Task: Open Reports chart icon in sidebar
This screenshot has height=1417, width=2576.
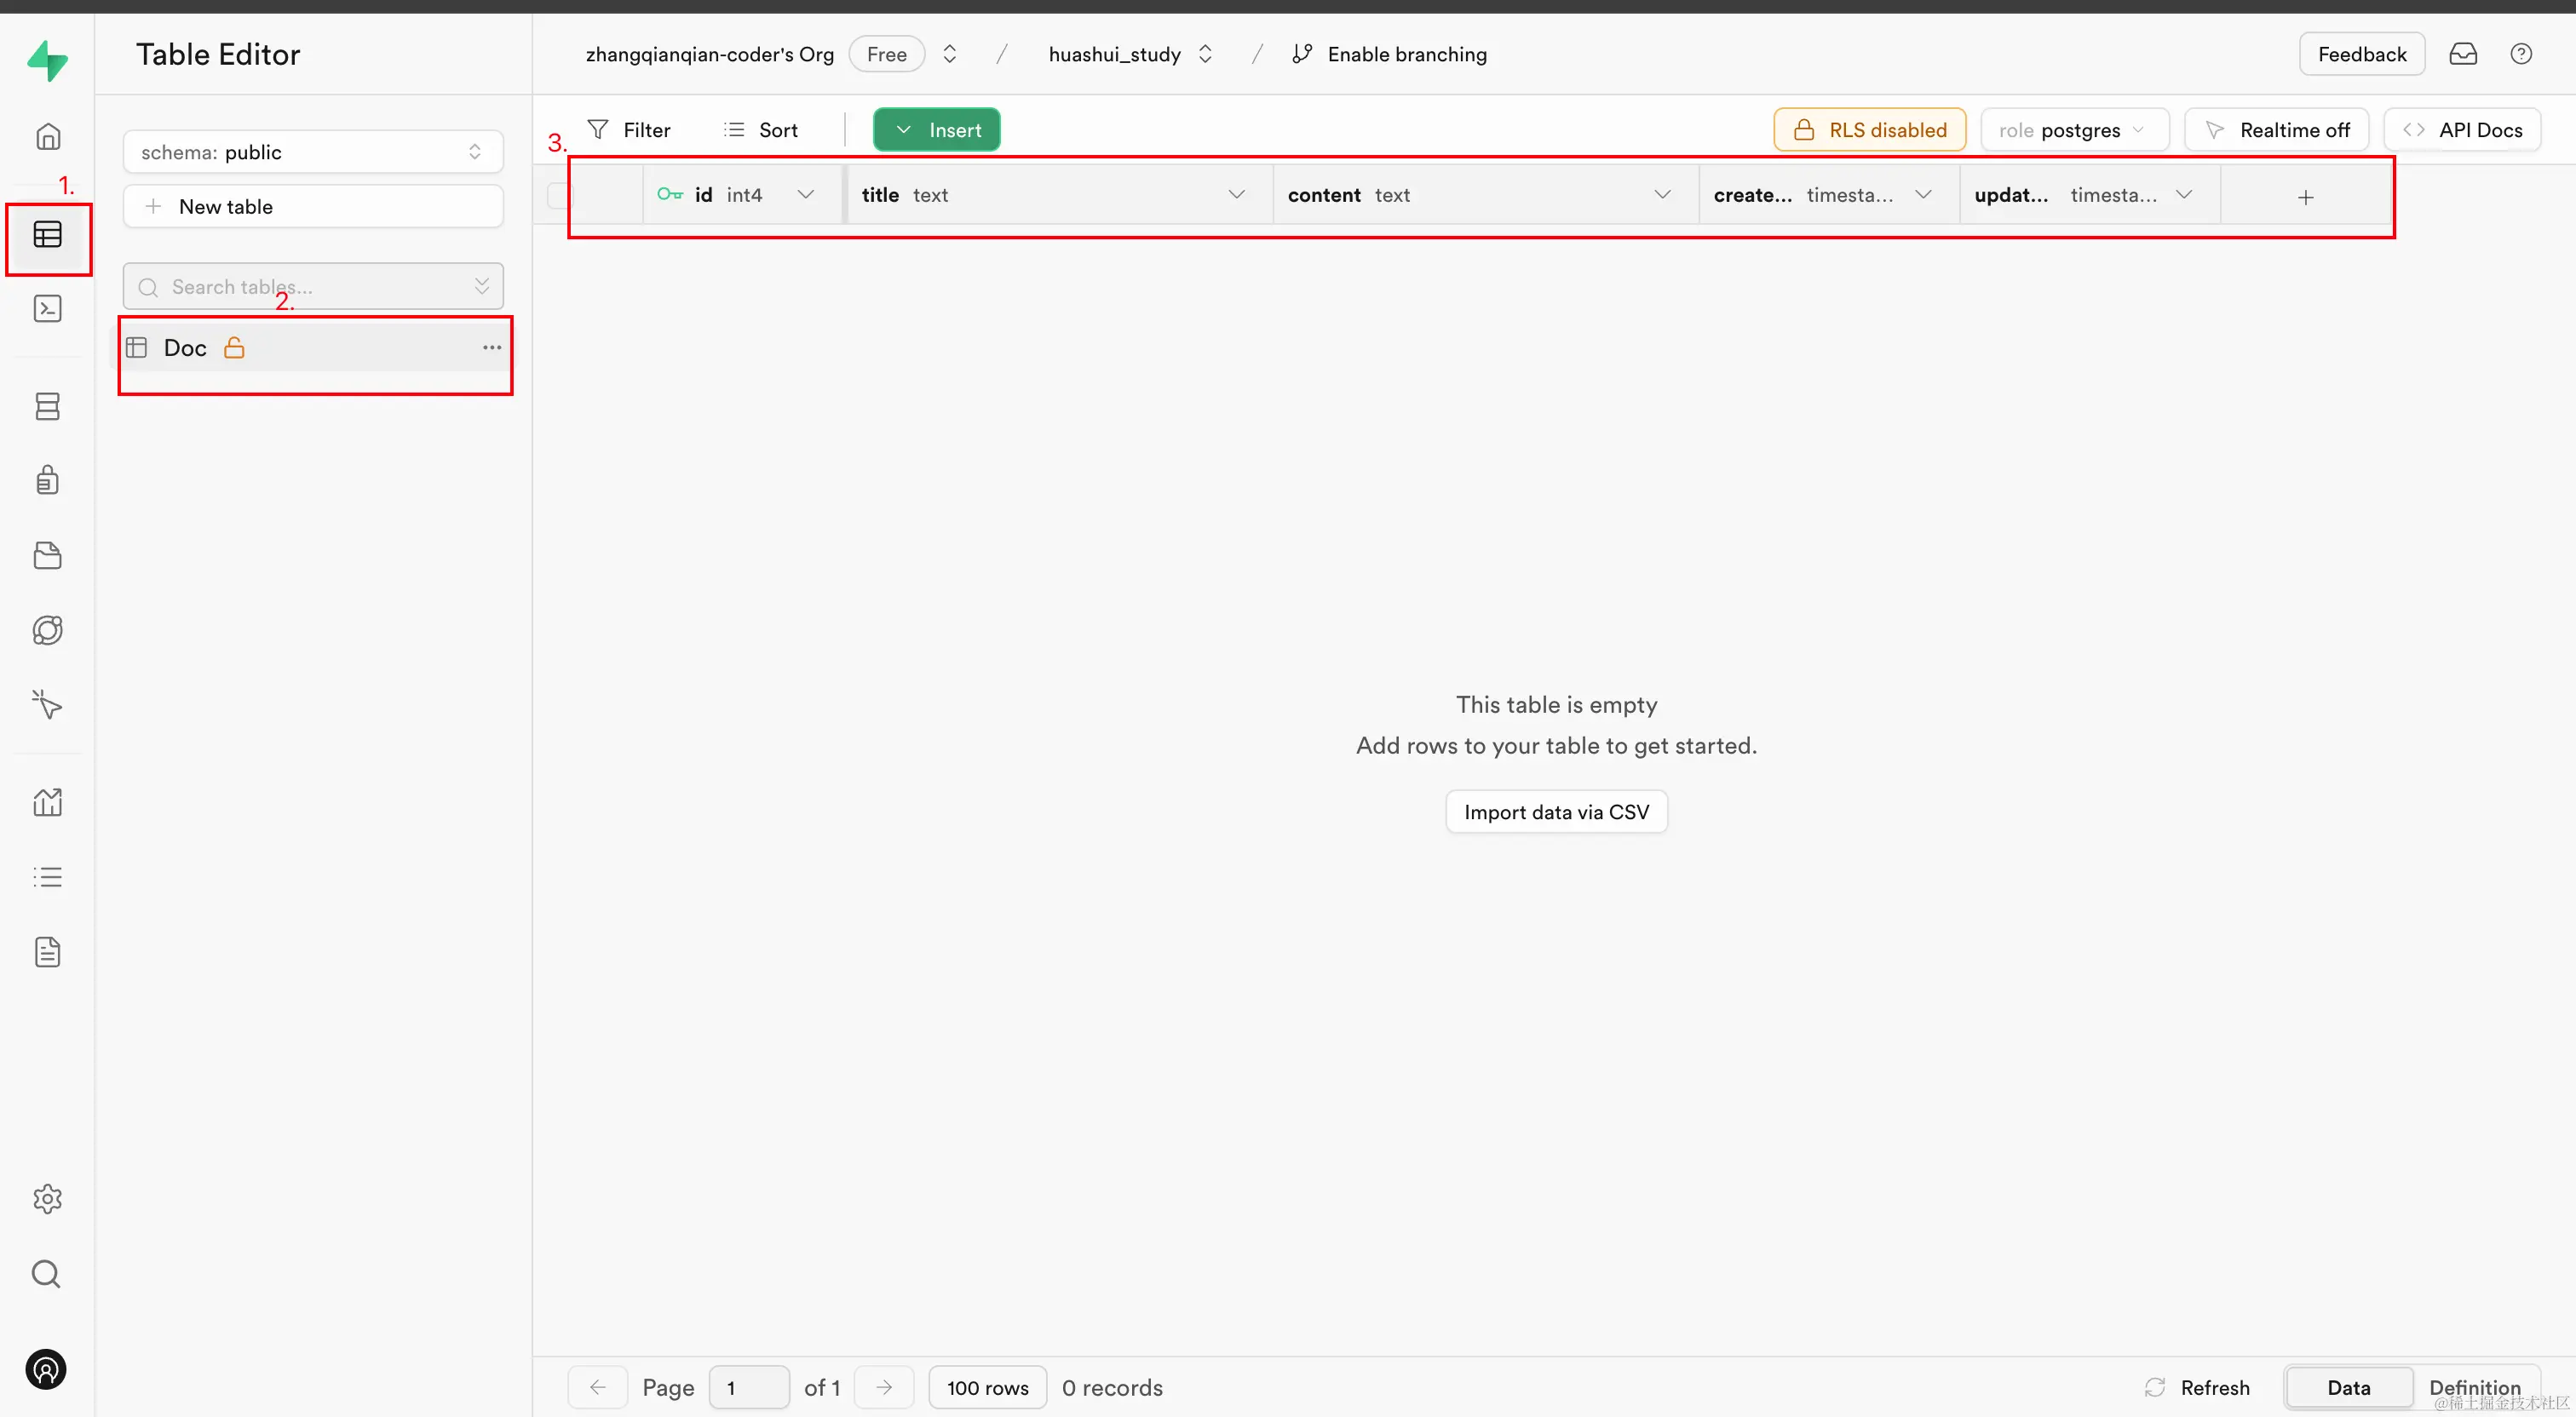Action: point(47,802)
